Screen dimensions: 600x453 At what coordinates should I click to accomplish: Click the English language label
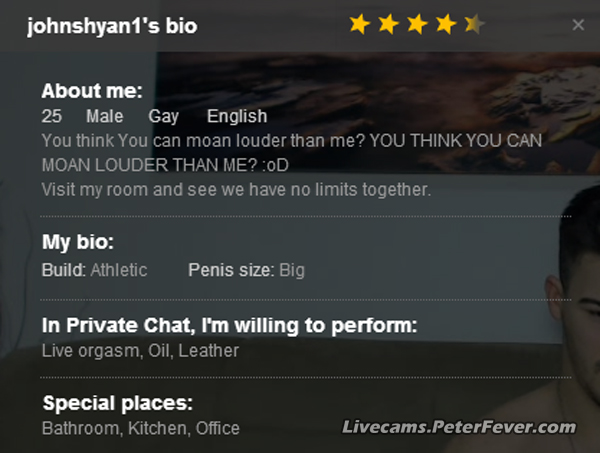click(x=237, y=117)
